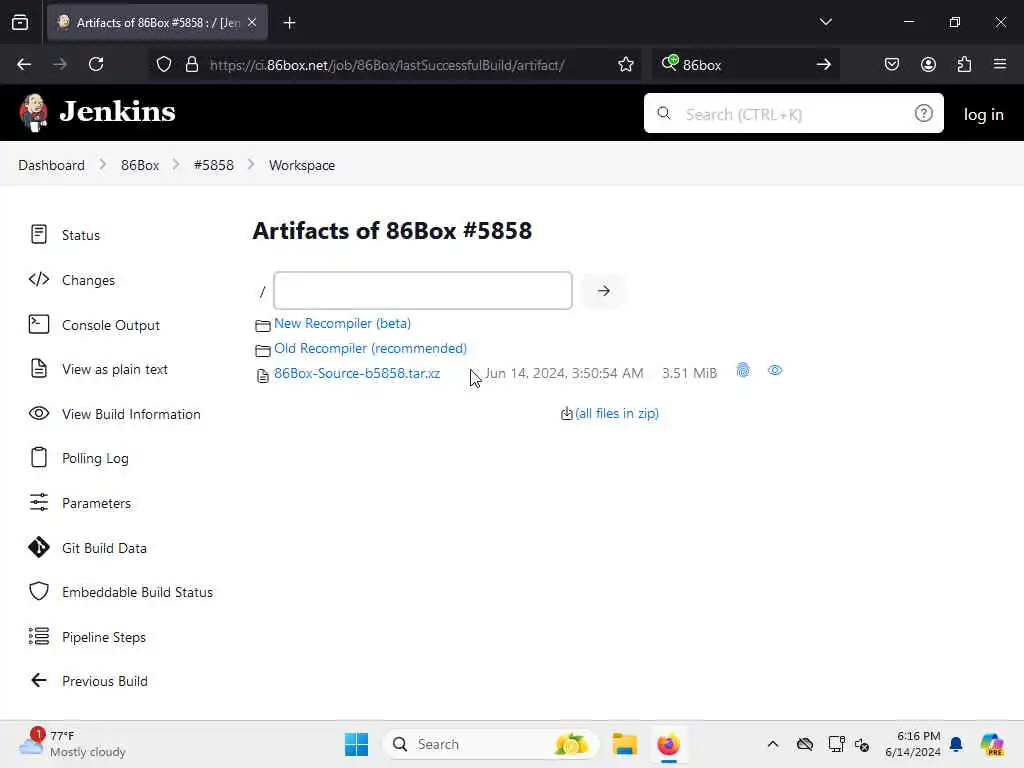Click the Windows taskbar Search box
Image resolution: width=1024 pixels, height=768 pixels.
[490, 744]
